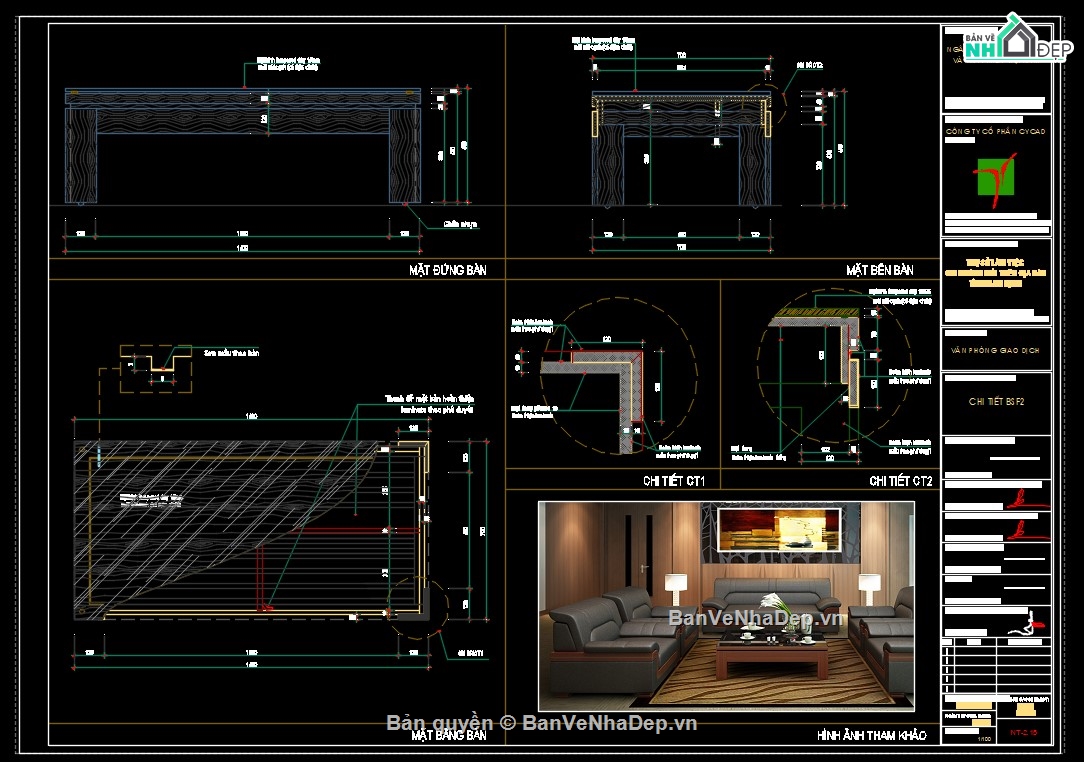Click the left wooden leg in front elevation
Image resolution: width=1084 pixels, height=762 pixels.
pyautogui.click(x=82, y=155)
